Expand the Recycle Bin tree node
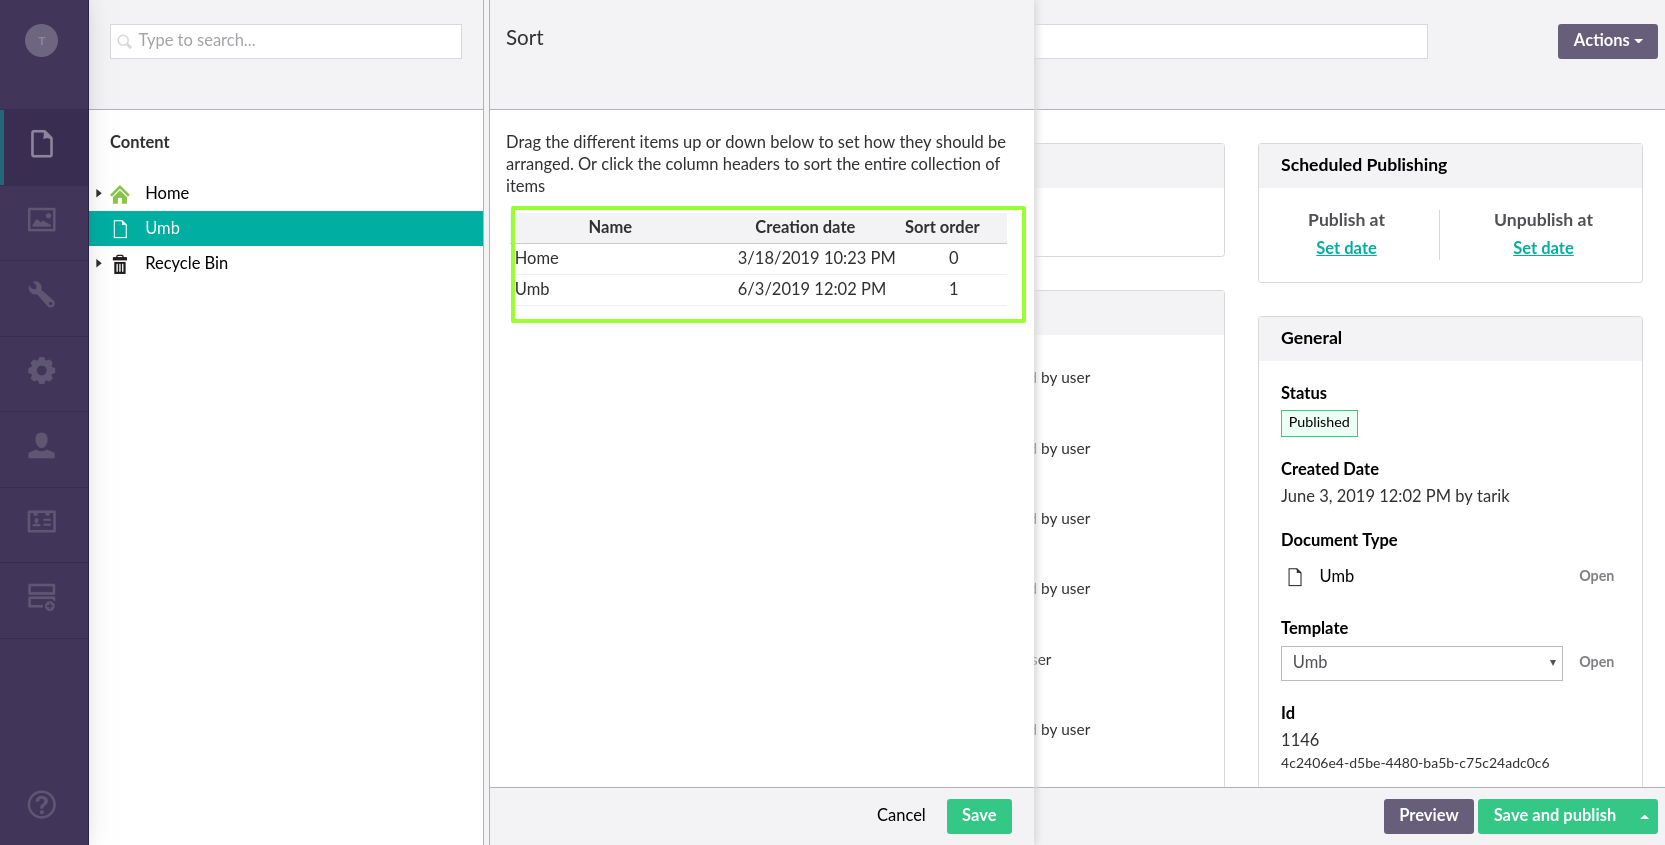Screen dimensions: 1665x845 coord(99,263)
